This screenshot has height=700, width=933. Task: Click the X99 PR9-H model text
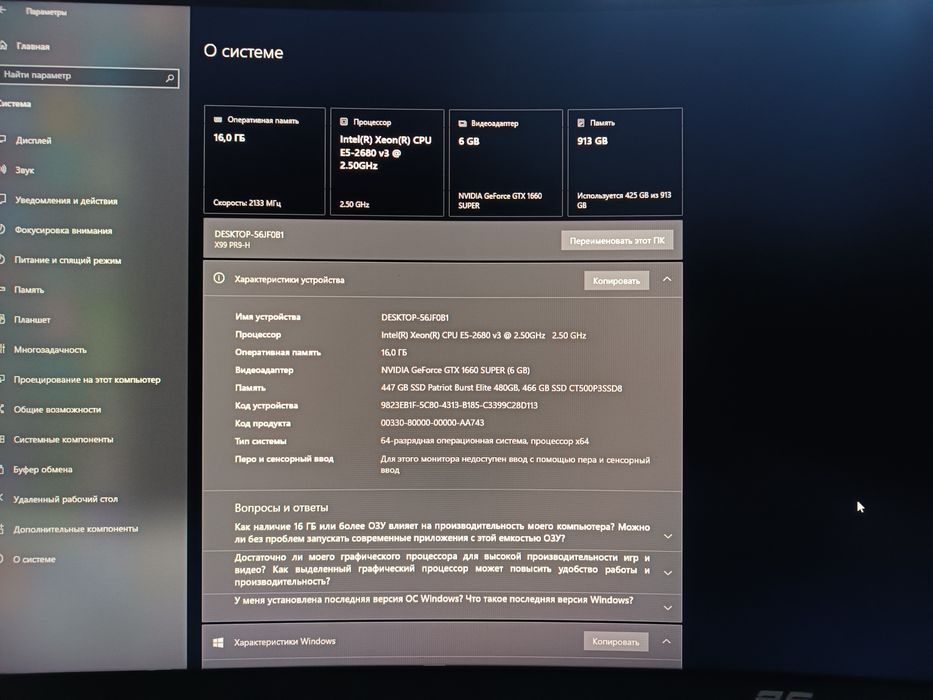click(232, 245)
